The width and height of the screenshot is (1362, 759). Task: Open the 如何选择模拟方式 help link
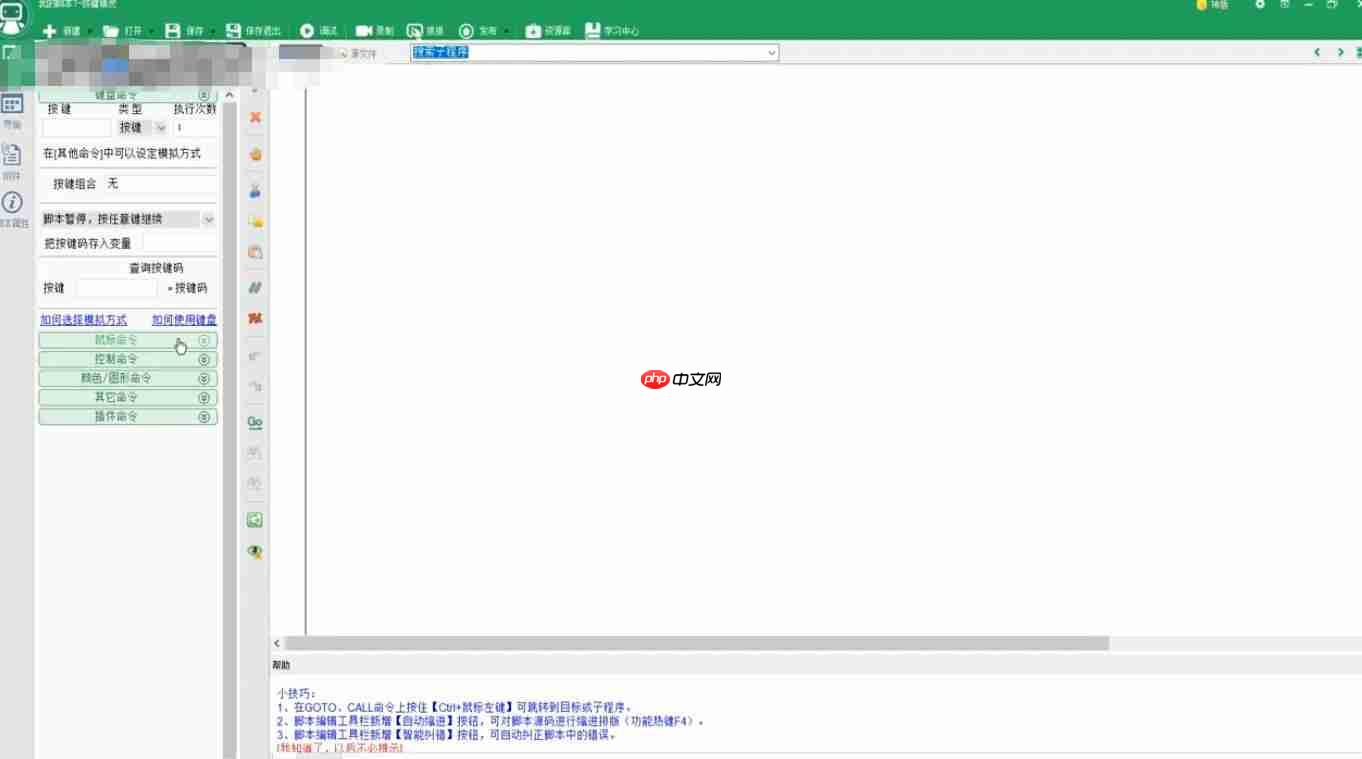point(84,320)
